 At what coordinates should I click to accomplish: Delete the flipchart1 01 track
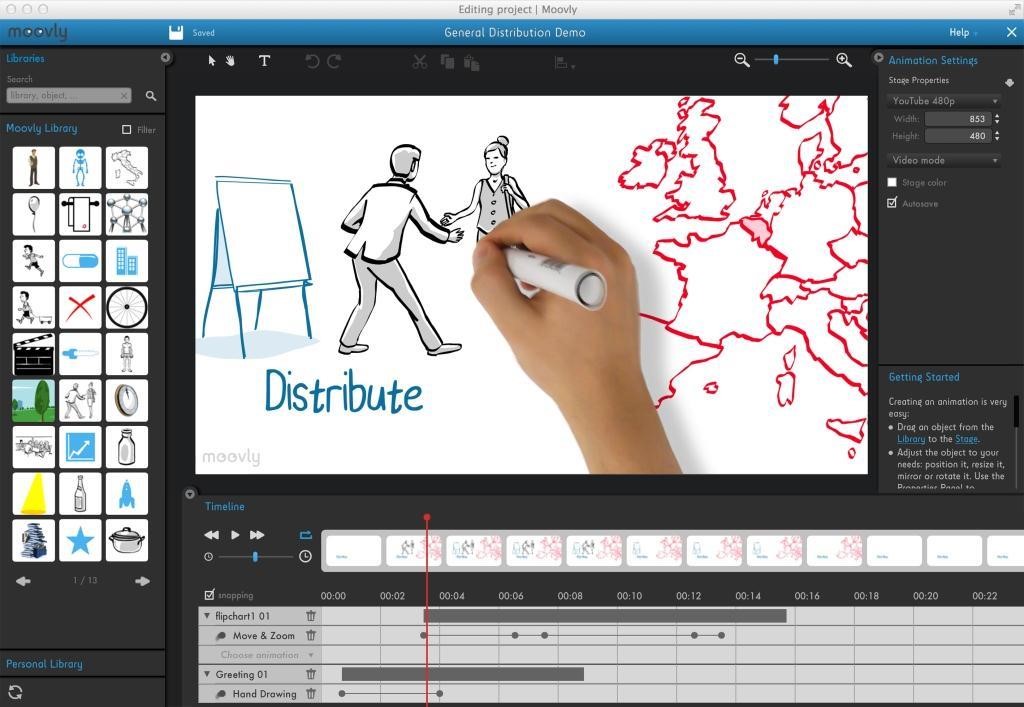pyautogui.click(x=311, y=616)
